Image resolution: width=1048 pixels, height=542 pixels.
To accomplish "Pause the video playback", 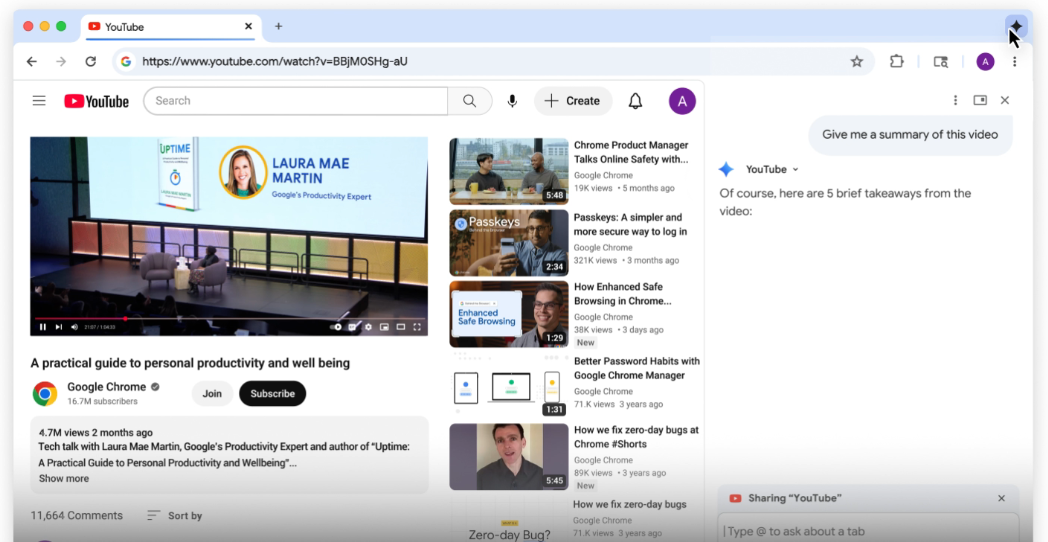I will coord(43,327).
